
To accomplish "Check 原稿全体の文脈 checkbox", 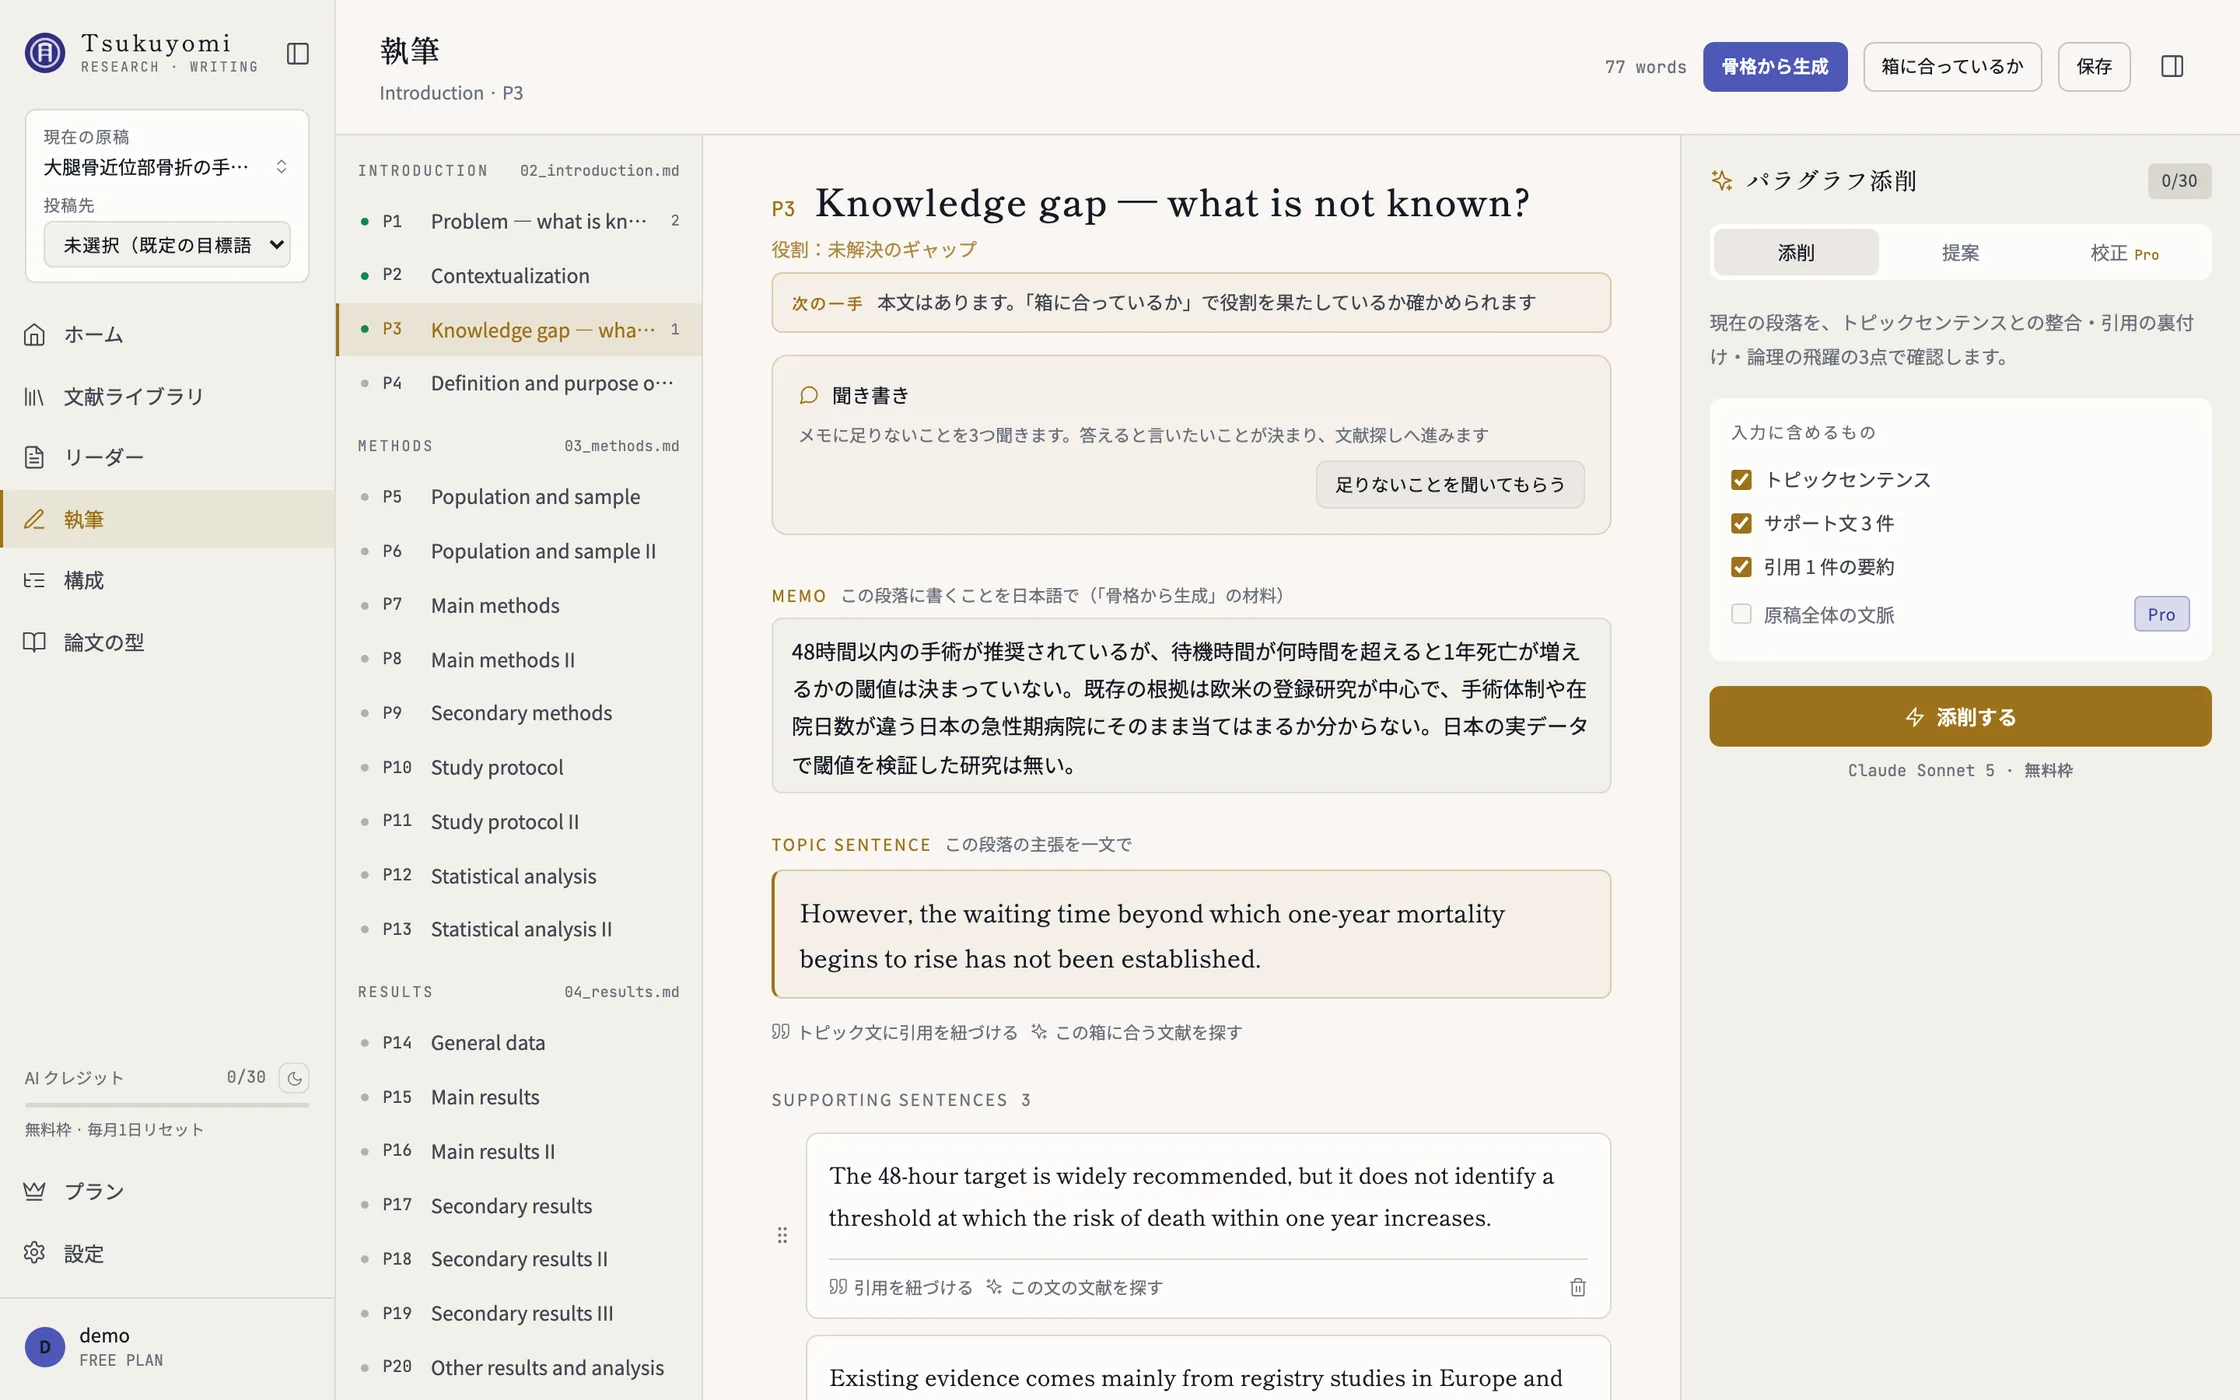I will pyautogui.click(x=1741, y=614).
